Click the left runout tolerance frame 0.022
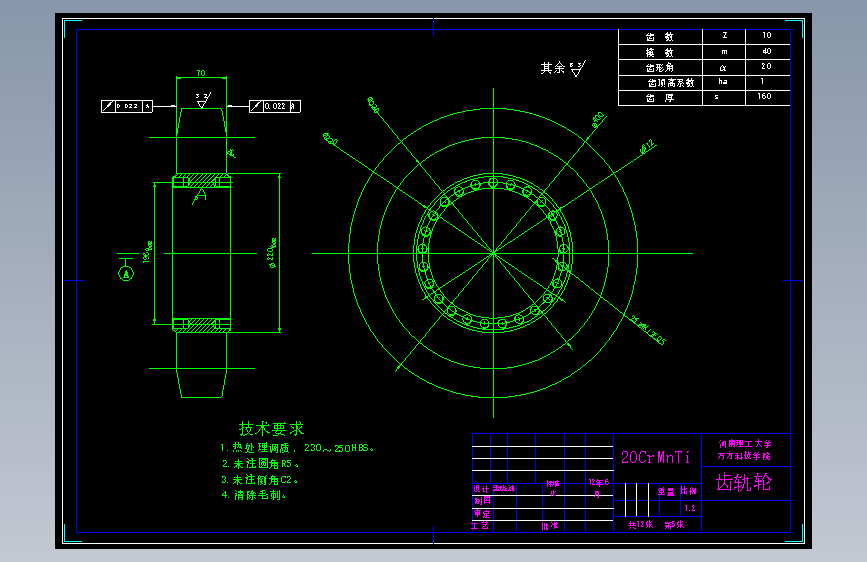This screenshot has width=867, height=562. [127, 106]
